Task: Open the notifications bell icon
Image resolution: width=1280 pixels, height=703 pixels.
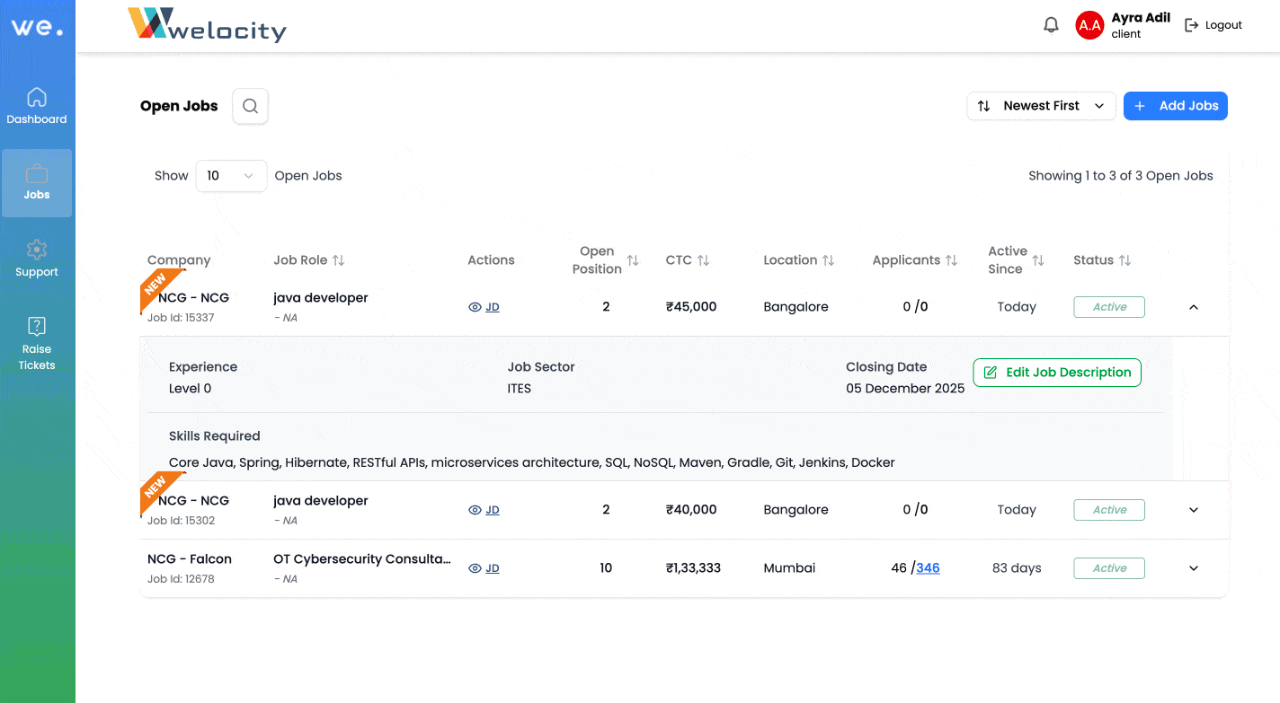Action: (x=1051, y=25)
